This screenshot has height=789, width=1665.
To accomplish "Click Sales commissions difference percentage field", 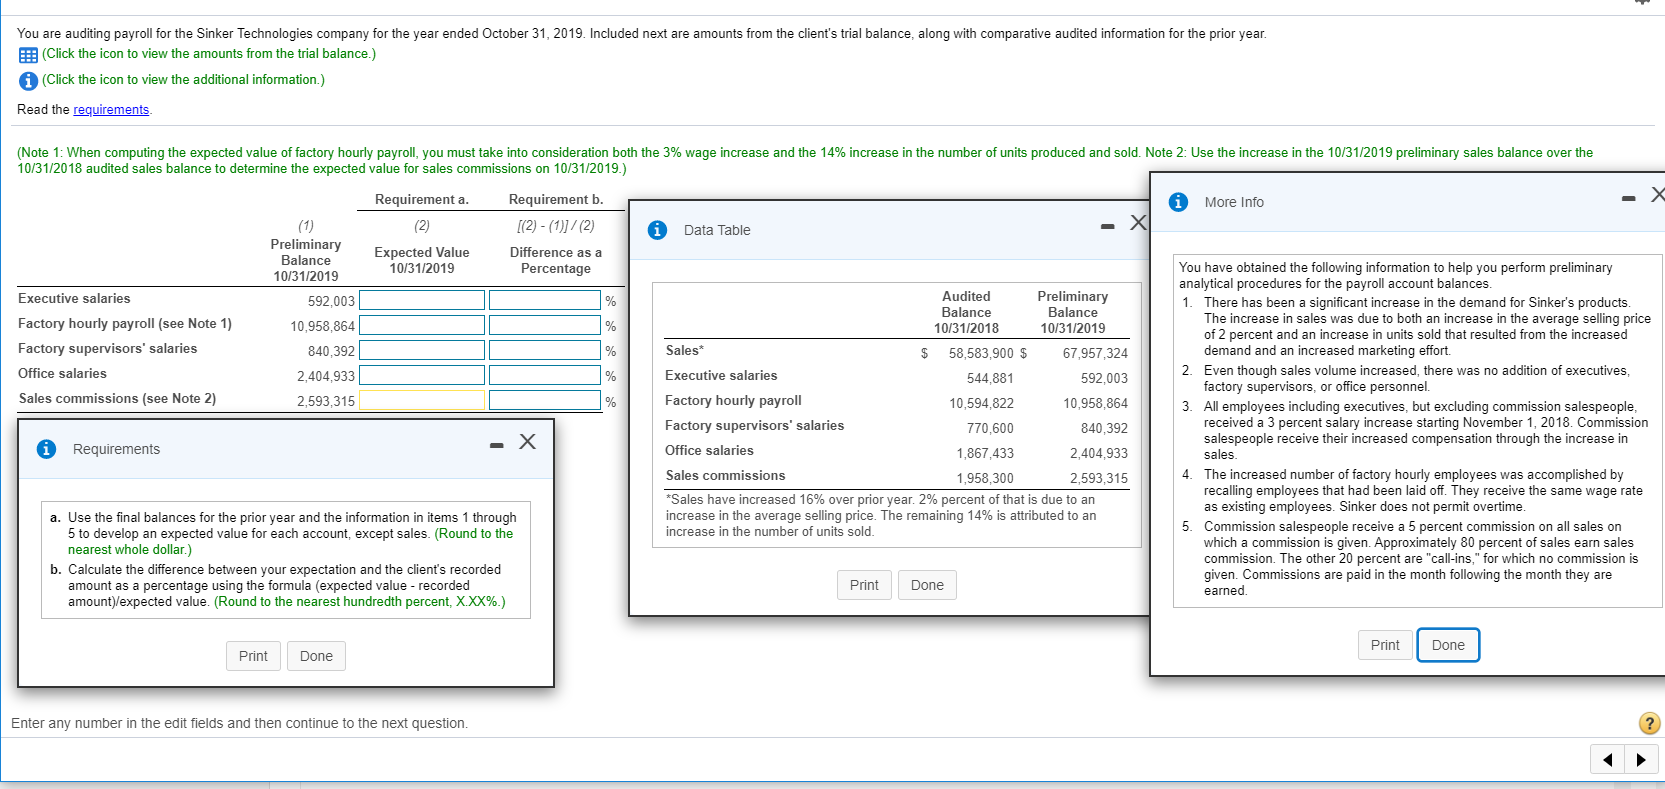I will (x=545, y=400).
